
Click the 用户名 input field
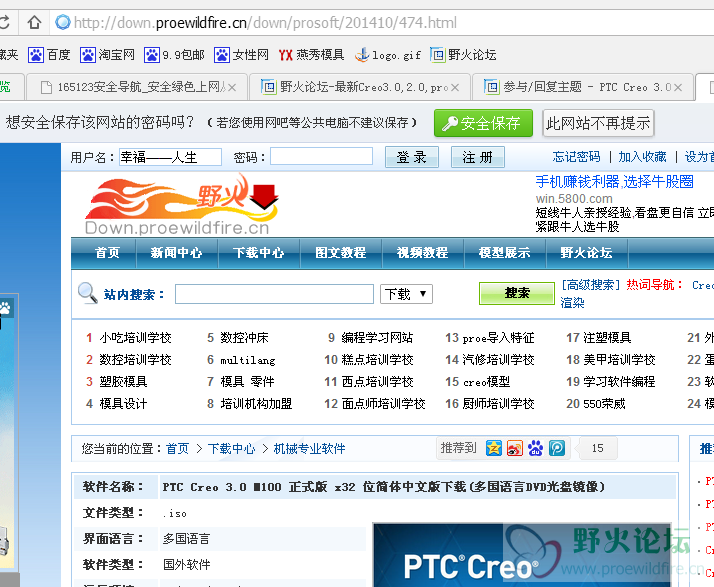[170, 157]
